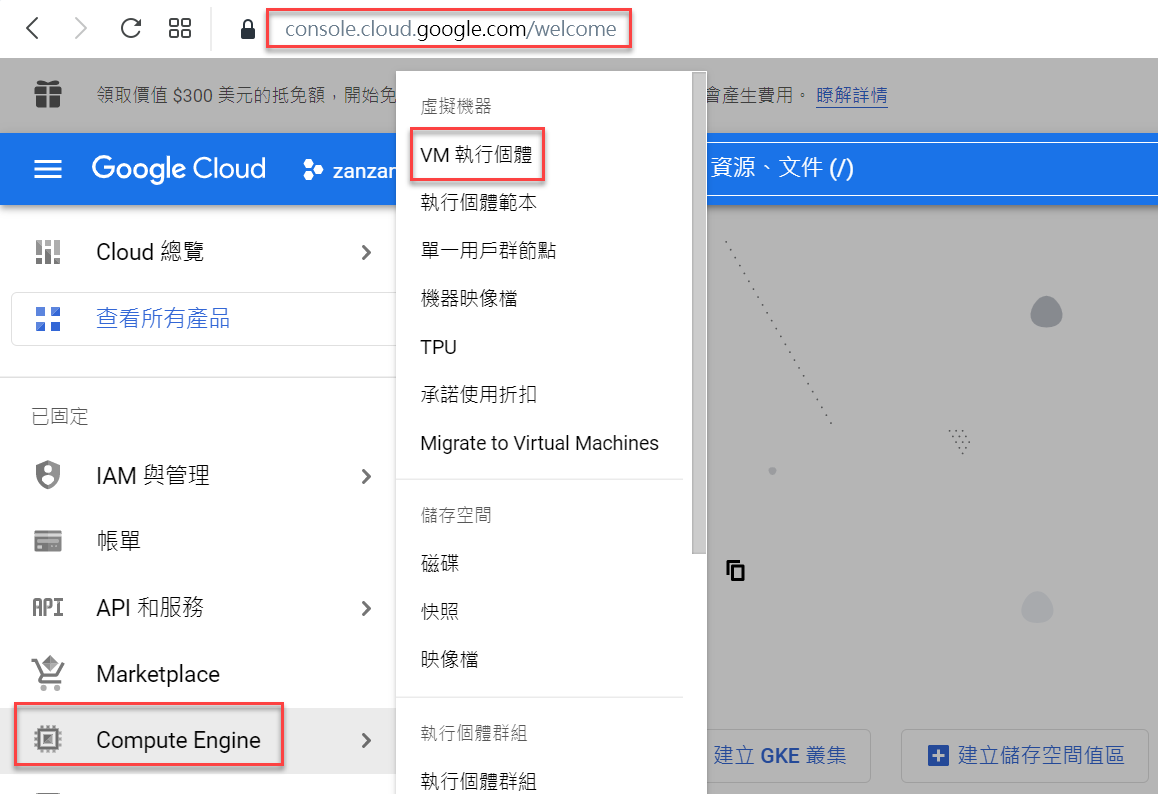Click the browser forward arrow
Viewport: 1158px width, 794px height.
coord(80,29)
